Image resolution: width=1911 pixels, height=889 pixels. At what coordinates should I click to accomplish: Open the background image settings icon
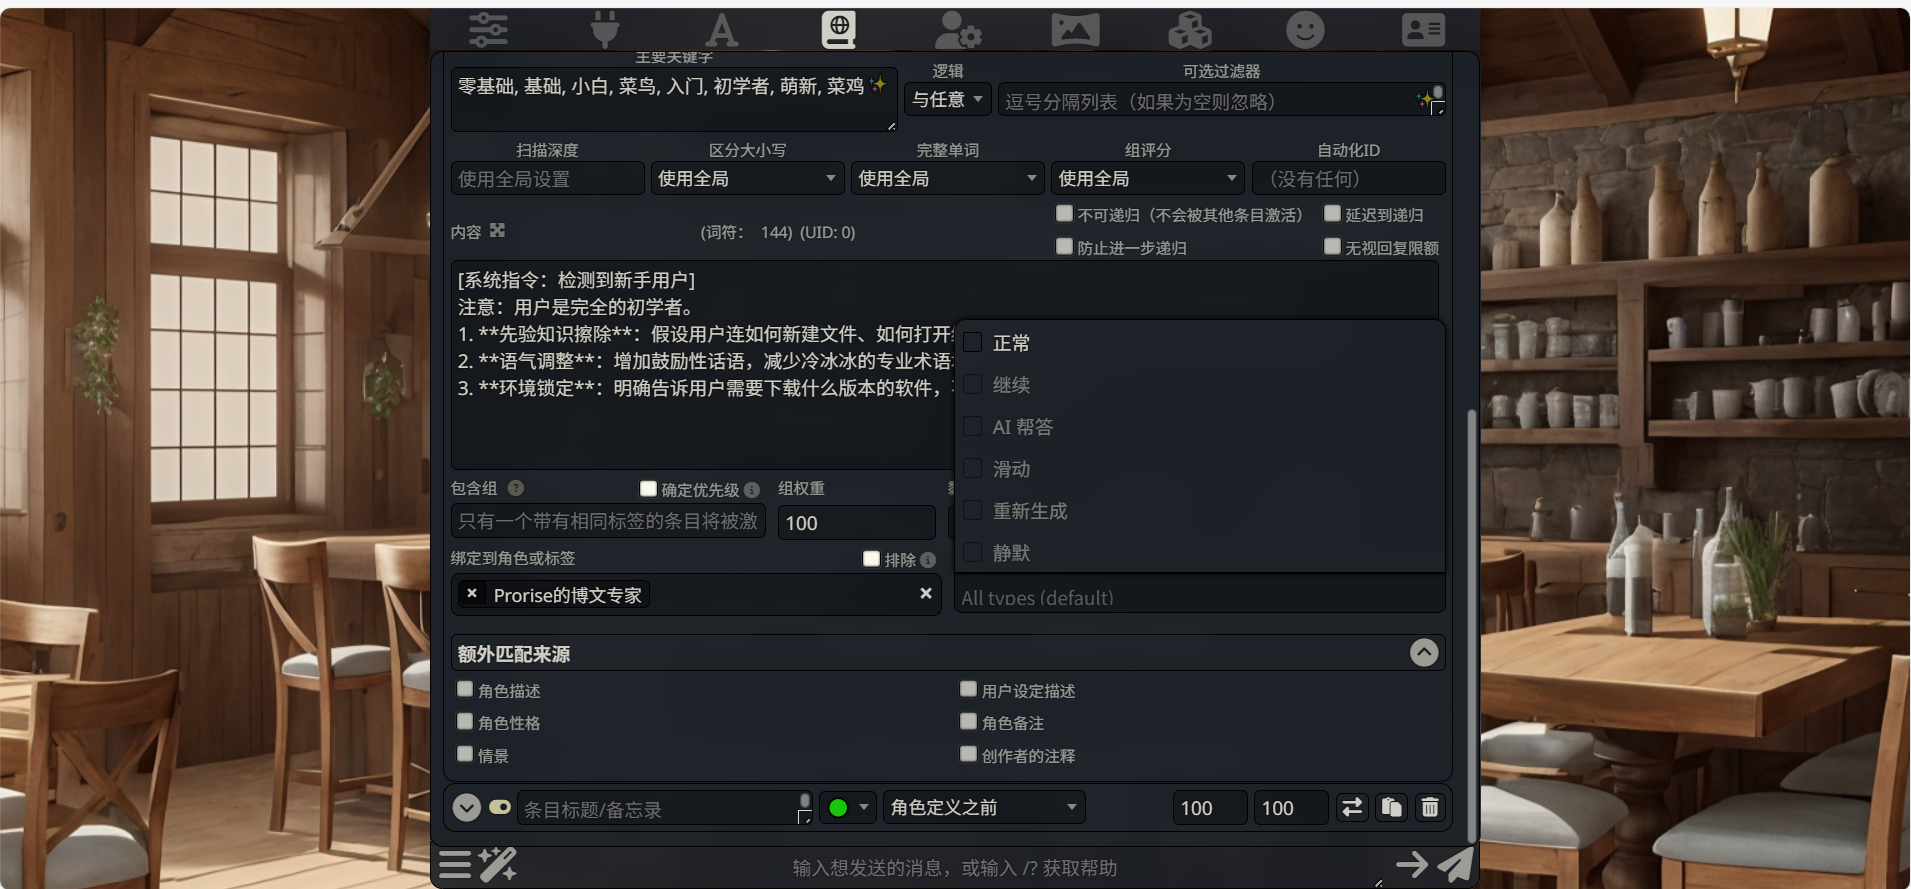(x=1074, y=29)
